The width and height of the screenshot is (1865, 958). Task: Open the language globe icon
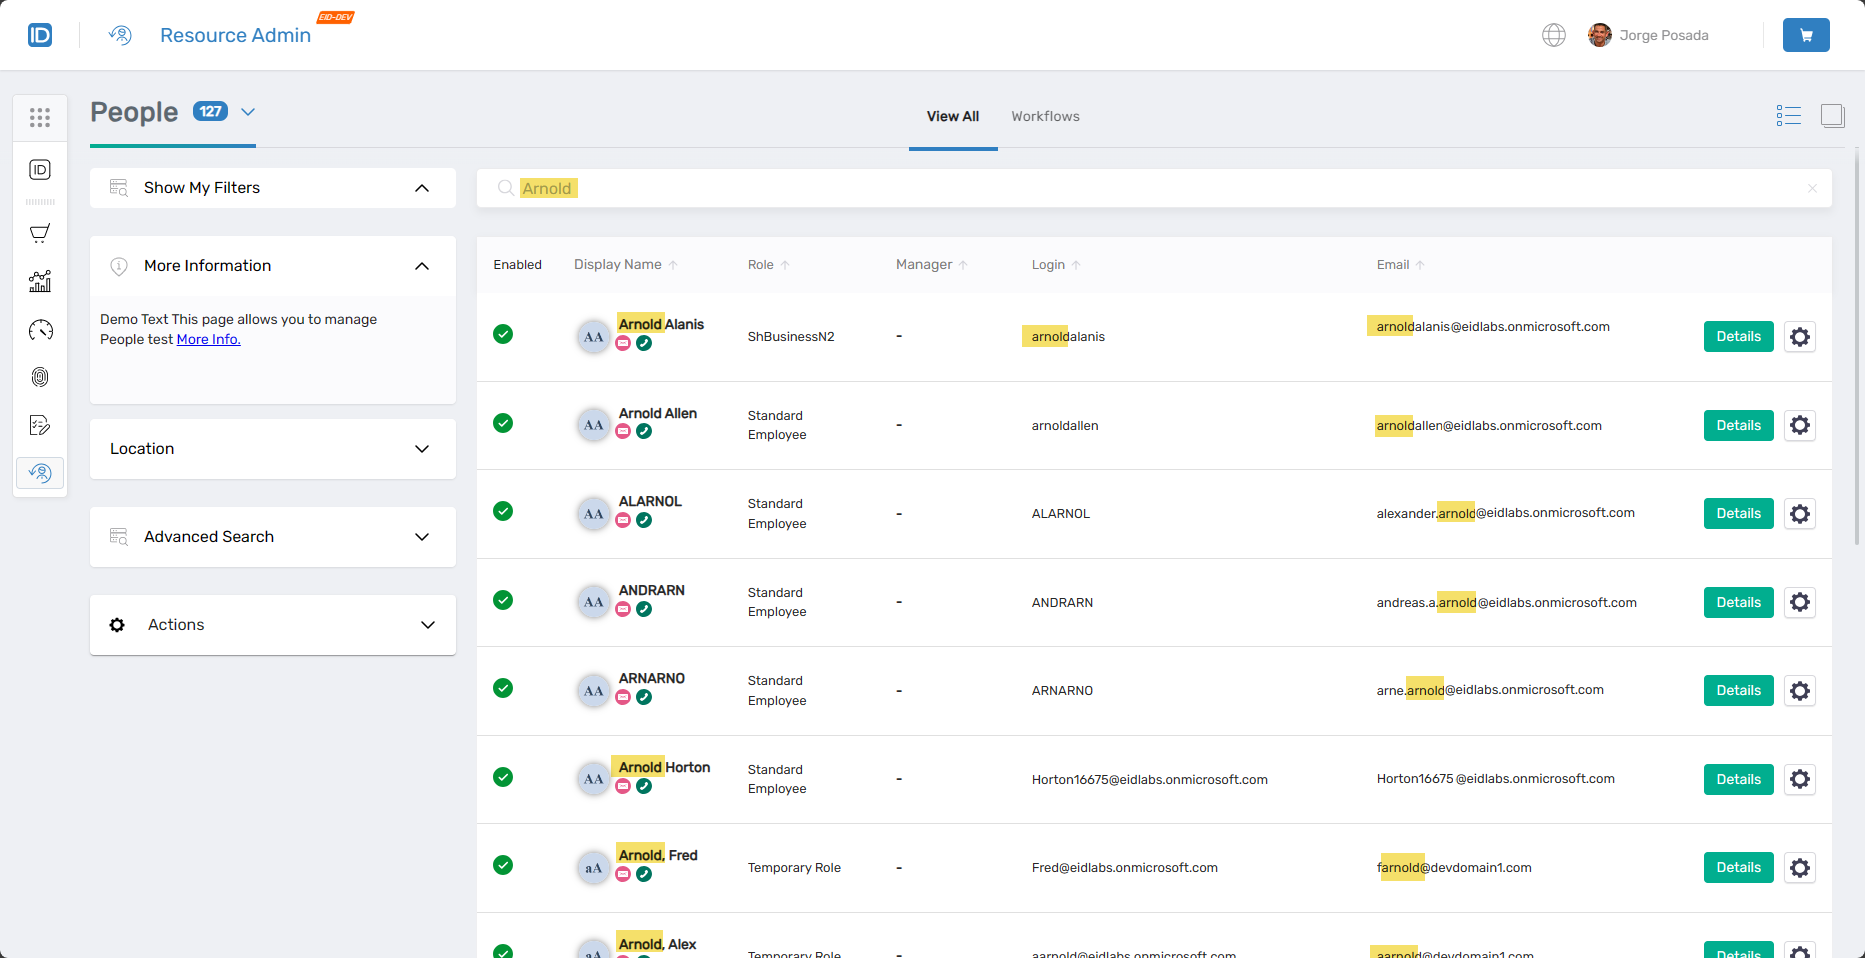1553,35
